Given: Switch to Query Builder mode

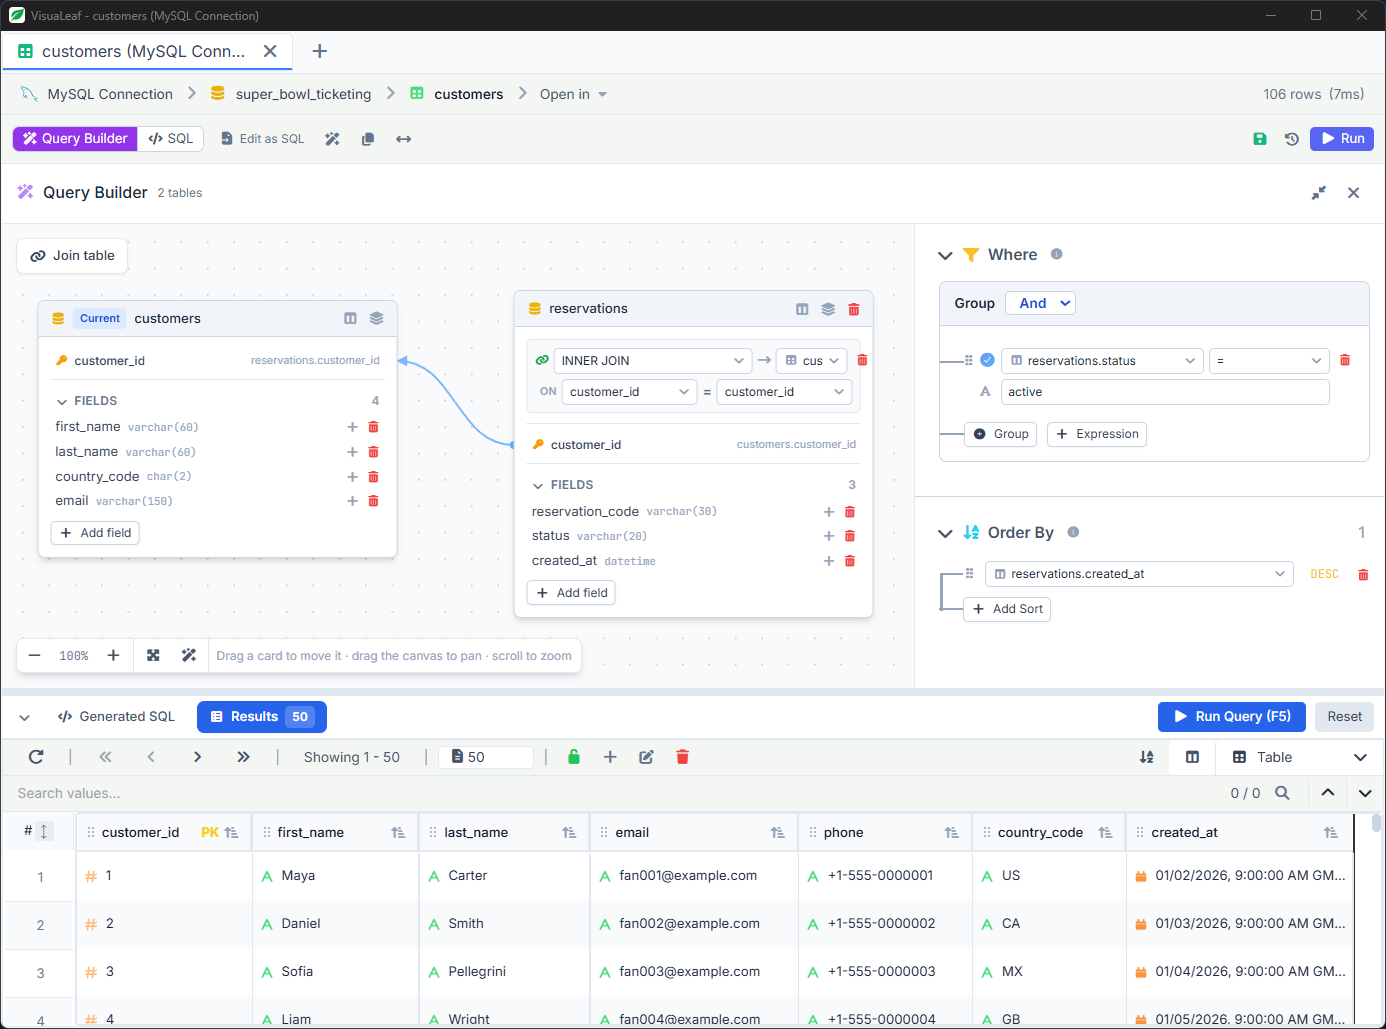Looking at the screenshot, I should (x=75, y=139).
